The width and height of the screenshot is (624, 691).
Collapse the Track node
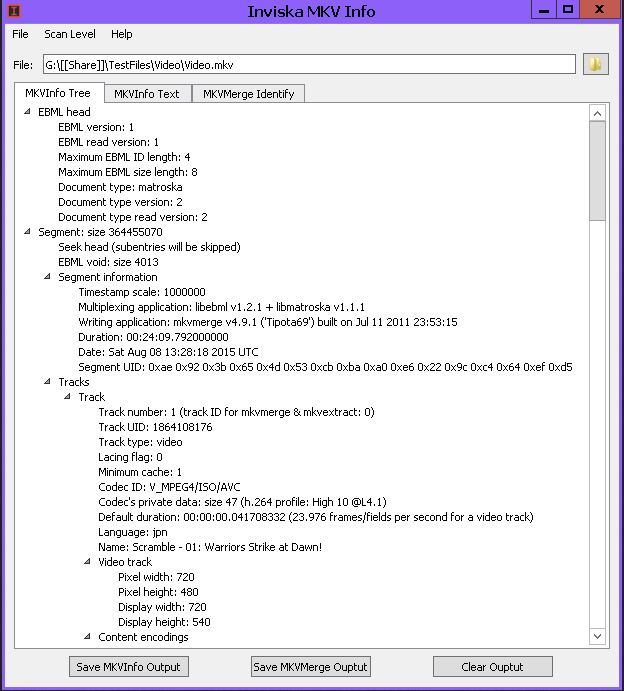(67, 396)
